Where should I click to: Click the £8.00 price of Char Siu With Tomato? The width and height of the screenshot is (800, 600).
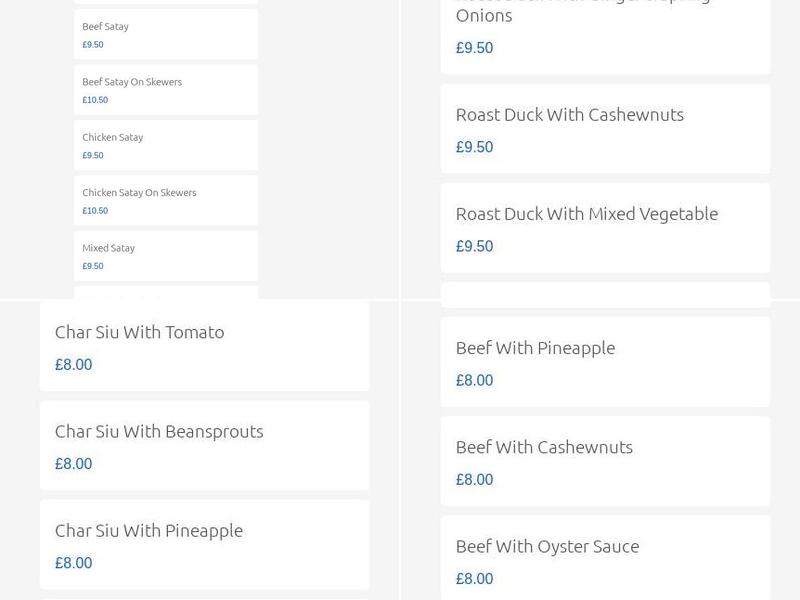pos(73,365)
